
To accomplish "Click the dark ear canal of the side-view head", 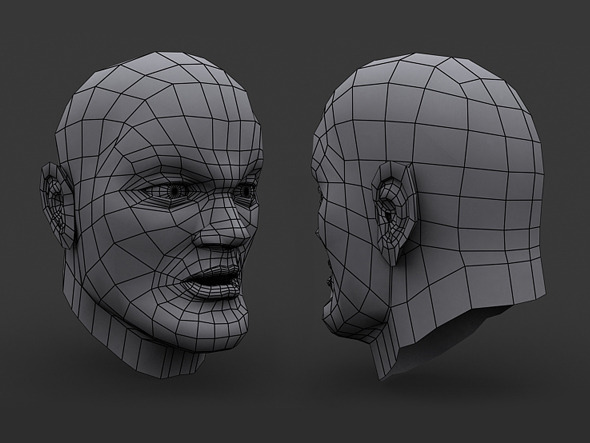I will 388,215.
